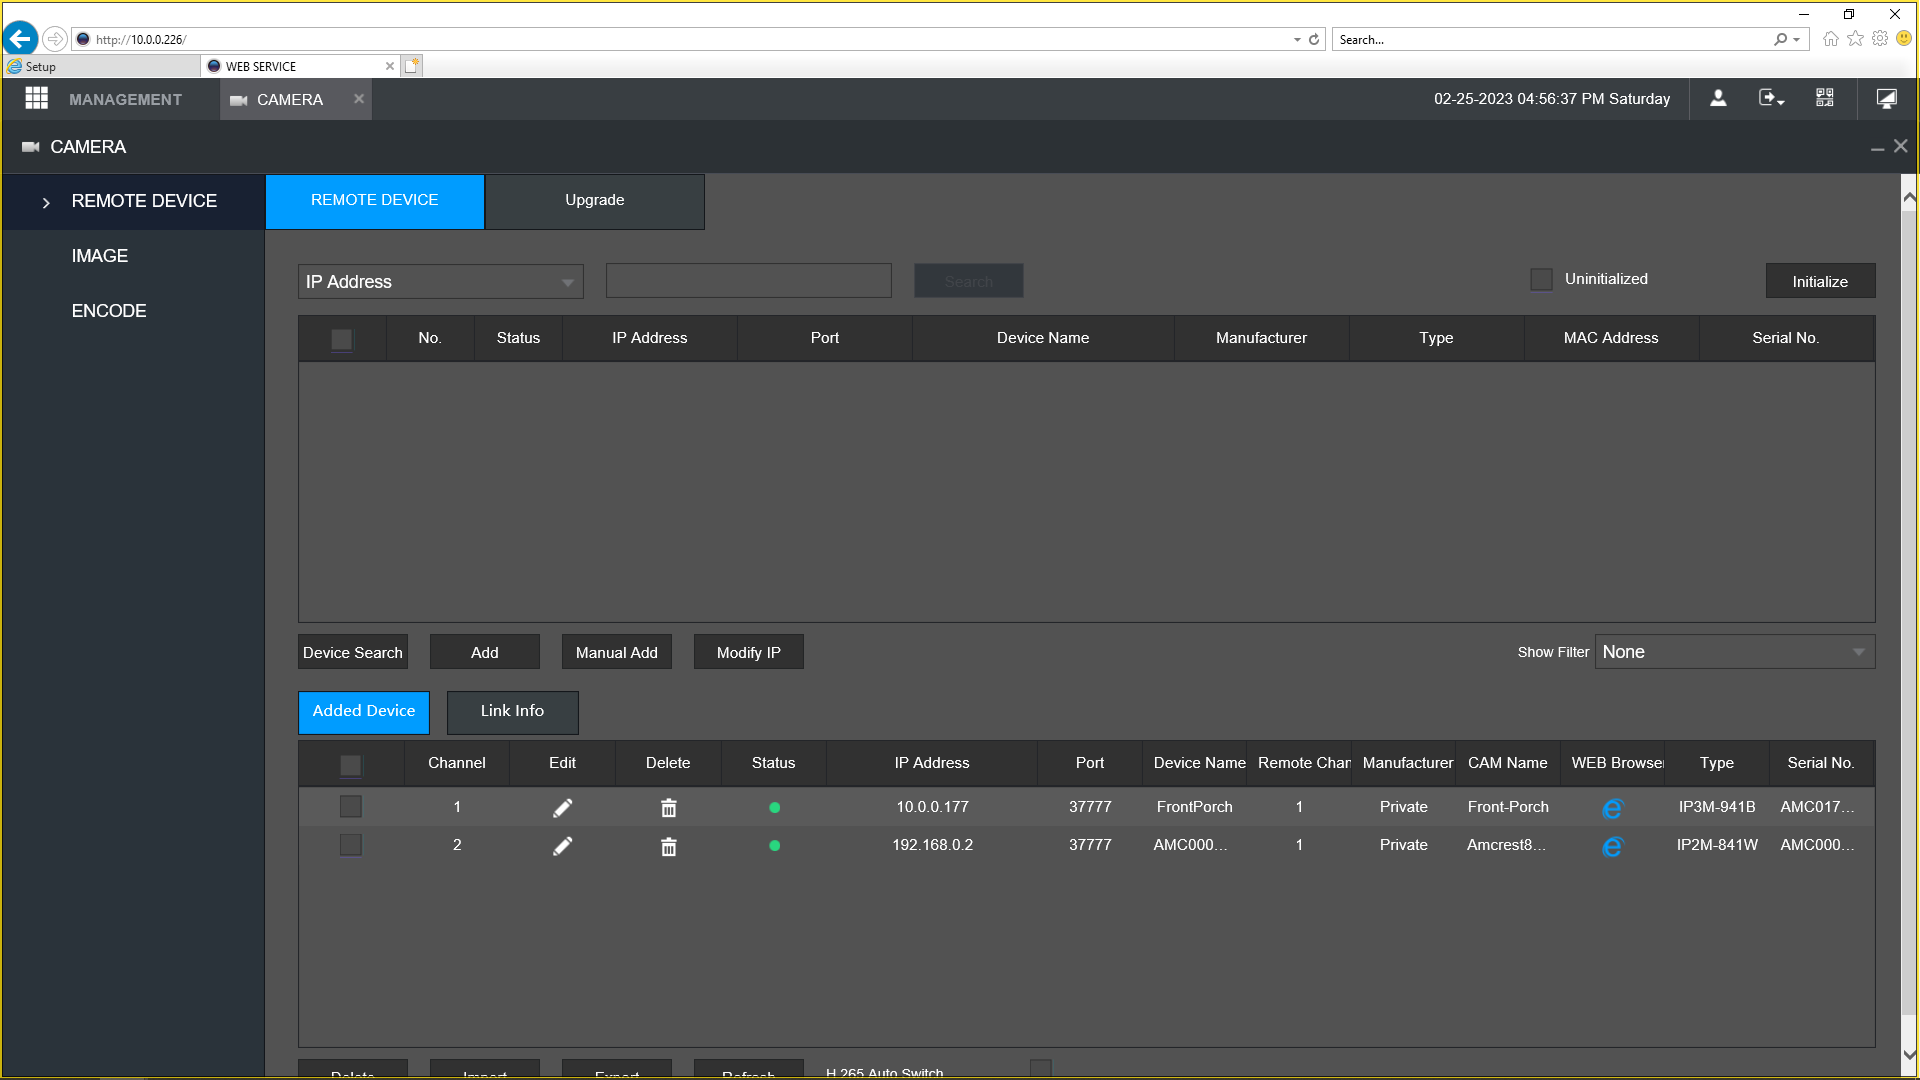Open web browser for 192.168.0.2 camera
The image size is (1920, 1080).
tap(1612, 847)
